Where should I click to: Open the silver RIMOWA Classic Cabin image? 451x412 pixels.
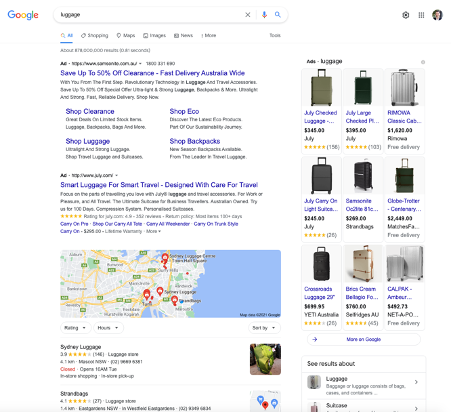pos(404,87)
